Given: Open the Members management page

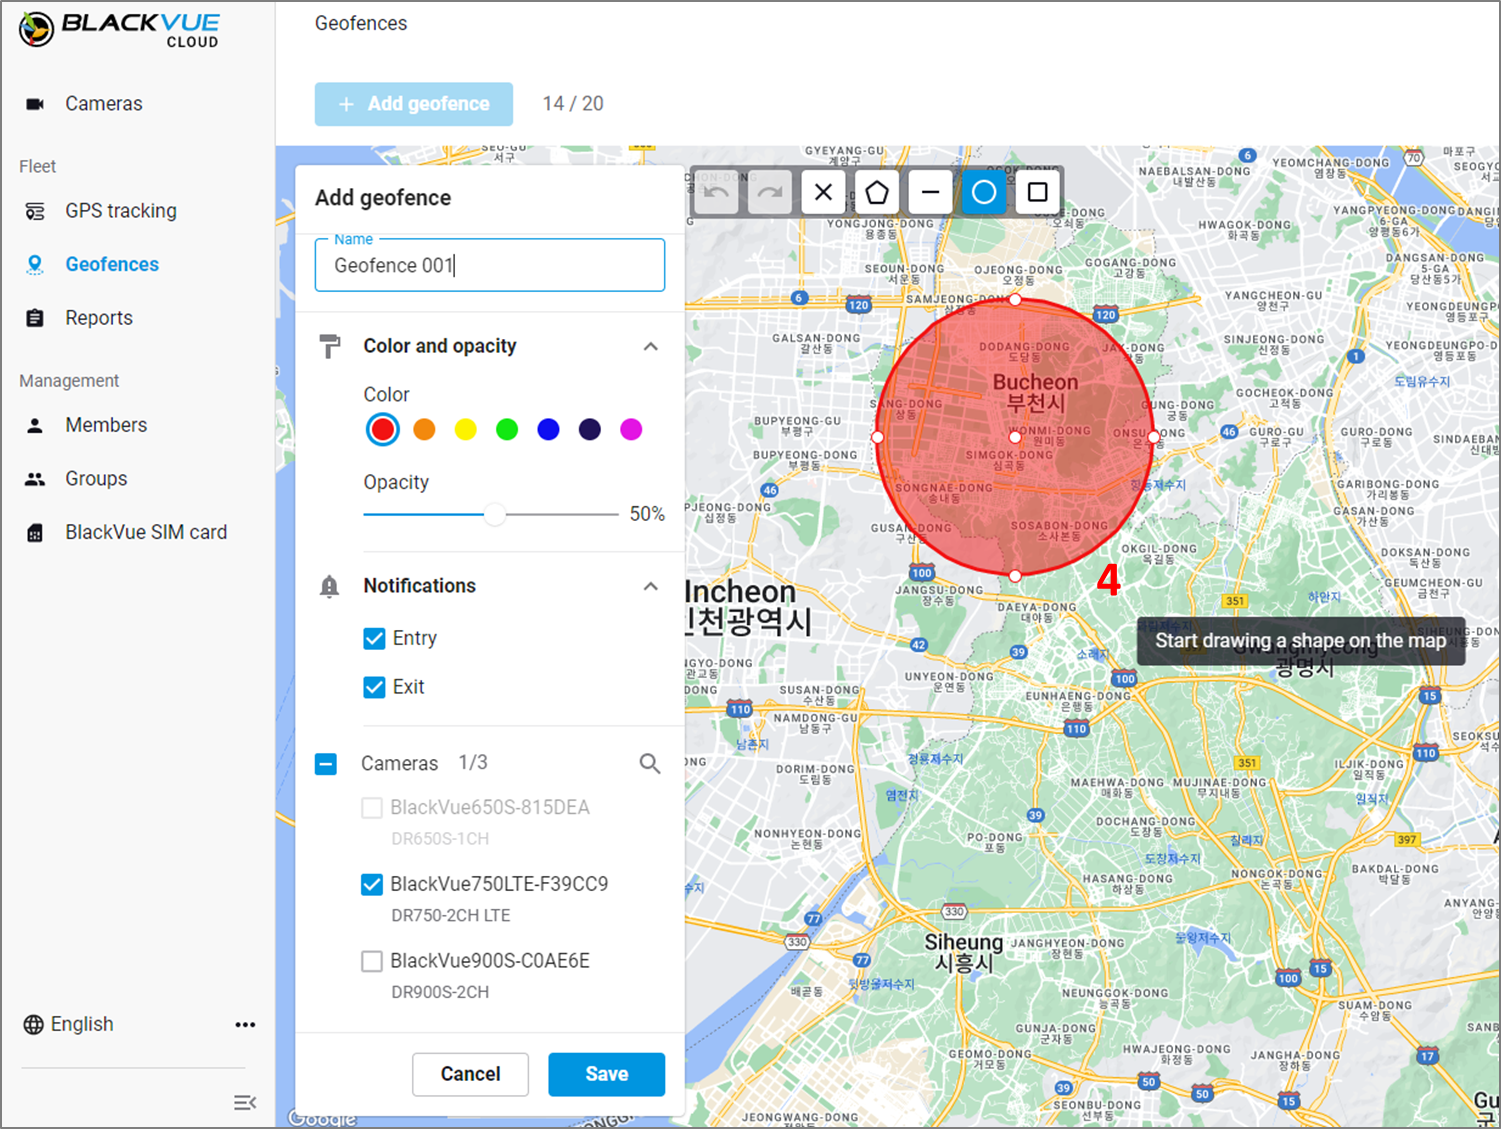Looking at the screenshot, I should (x=106, y=425).
